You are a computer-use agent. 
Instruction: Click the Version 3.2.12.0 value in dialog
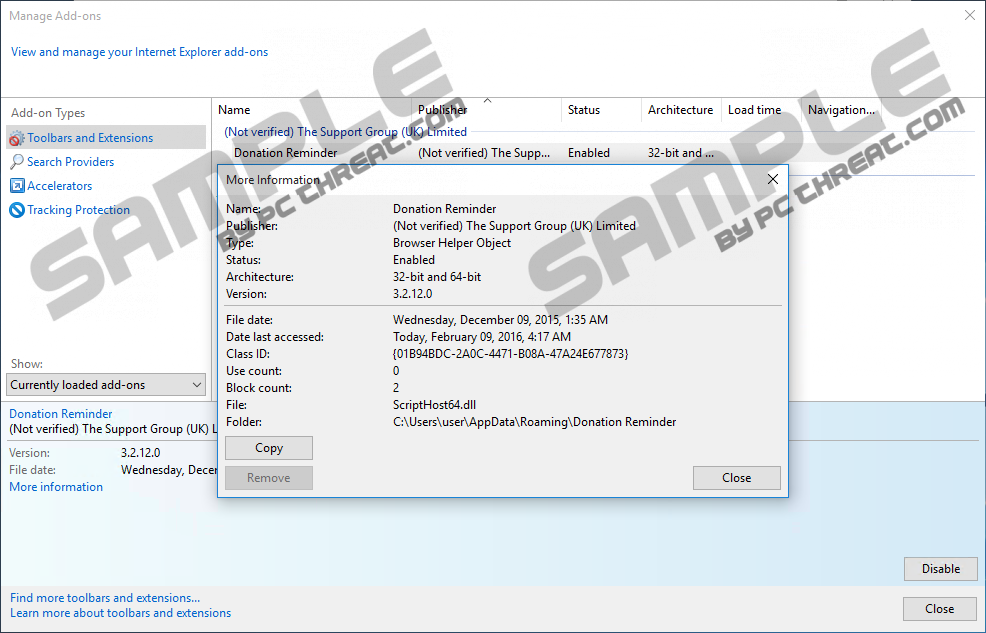[413, 294]
